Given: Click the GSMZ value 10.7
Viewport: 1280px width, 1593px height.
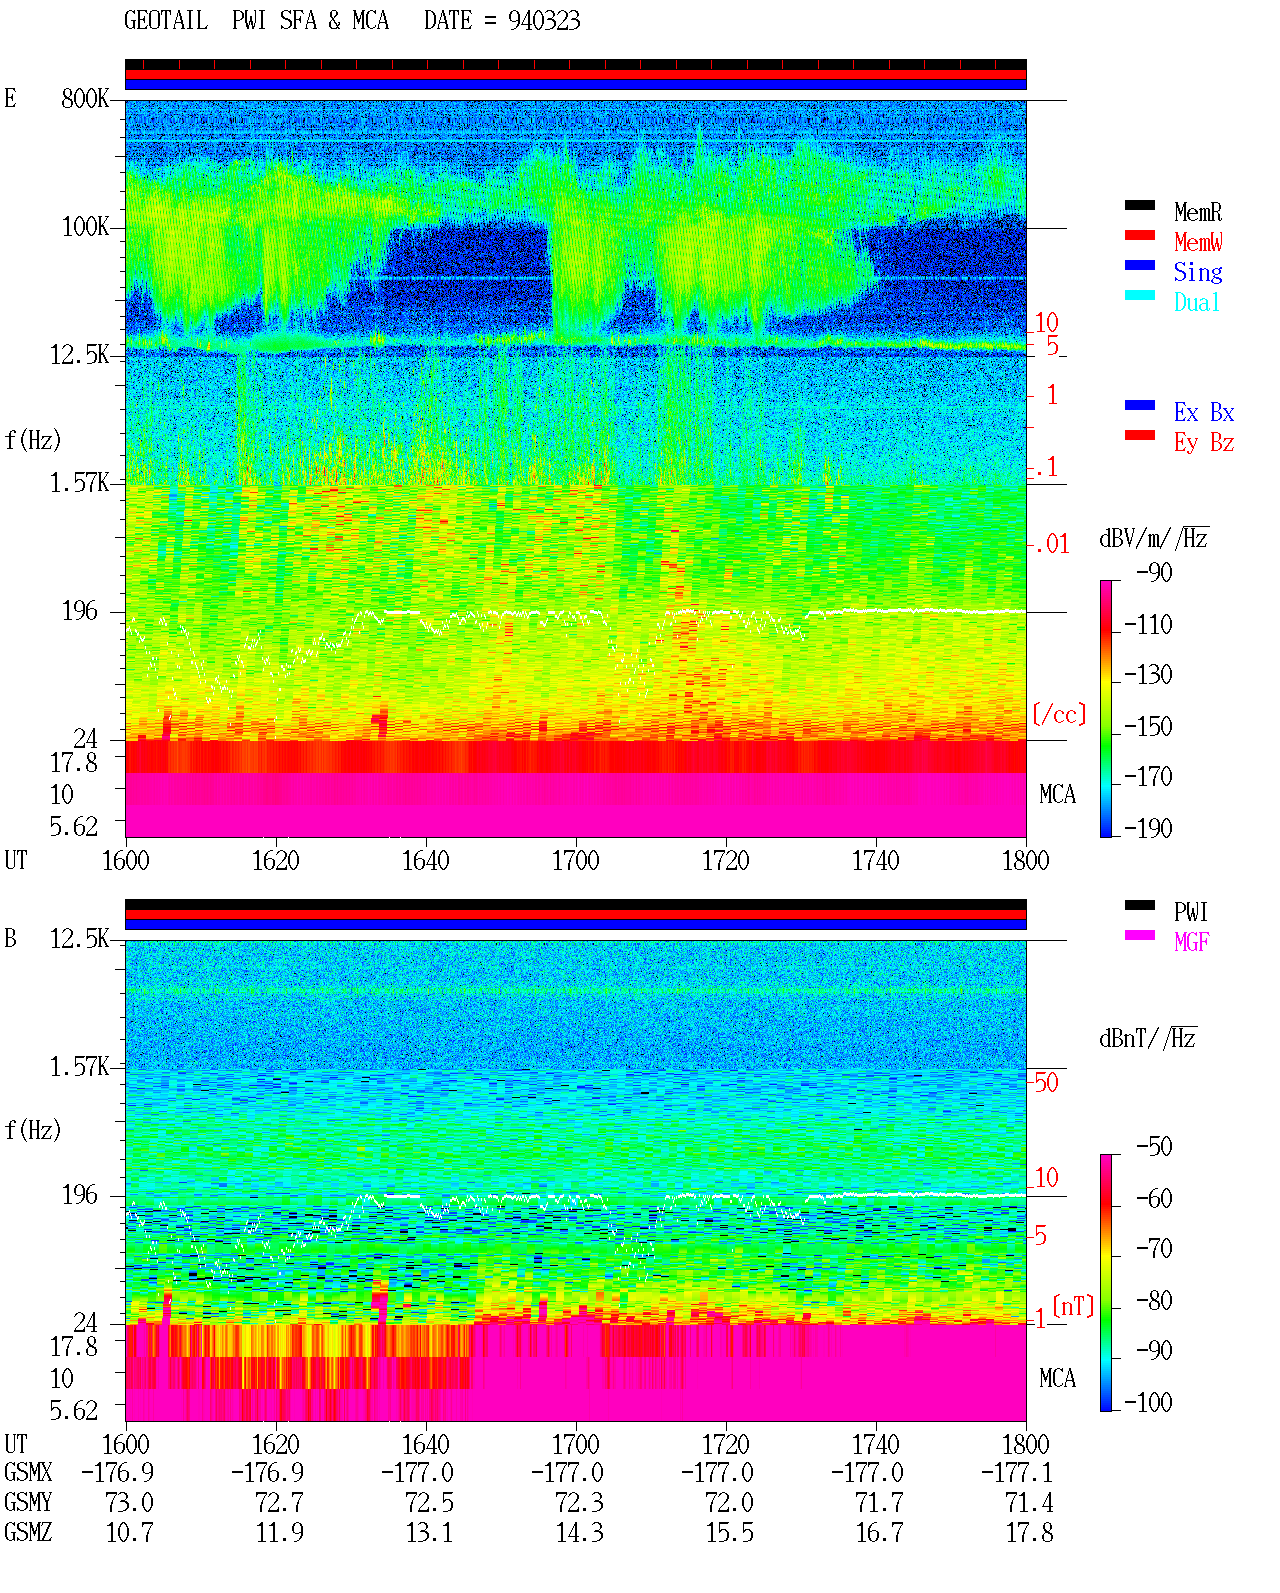Looking at the screenshot, I should point(129,1533).
